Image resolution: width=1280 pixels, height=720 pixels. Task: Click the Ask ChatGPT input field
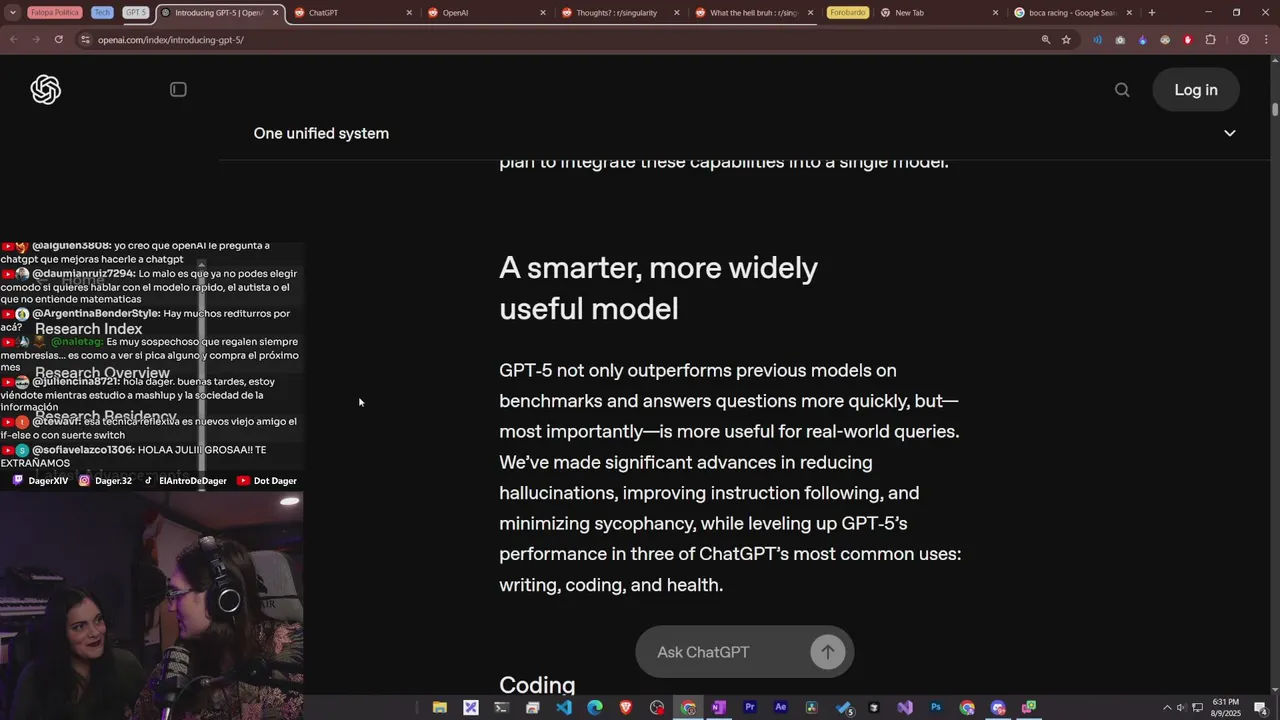[725, 652]
